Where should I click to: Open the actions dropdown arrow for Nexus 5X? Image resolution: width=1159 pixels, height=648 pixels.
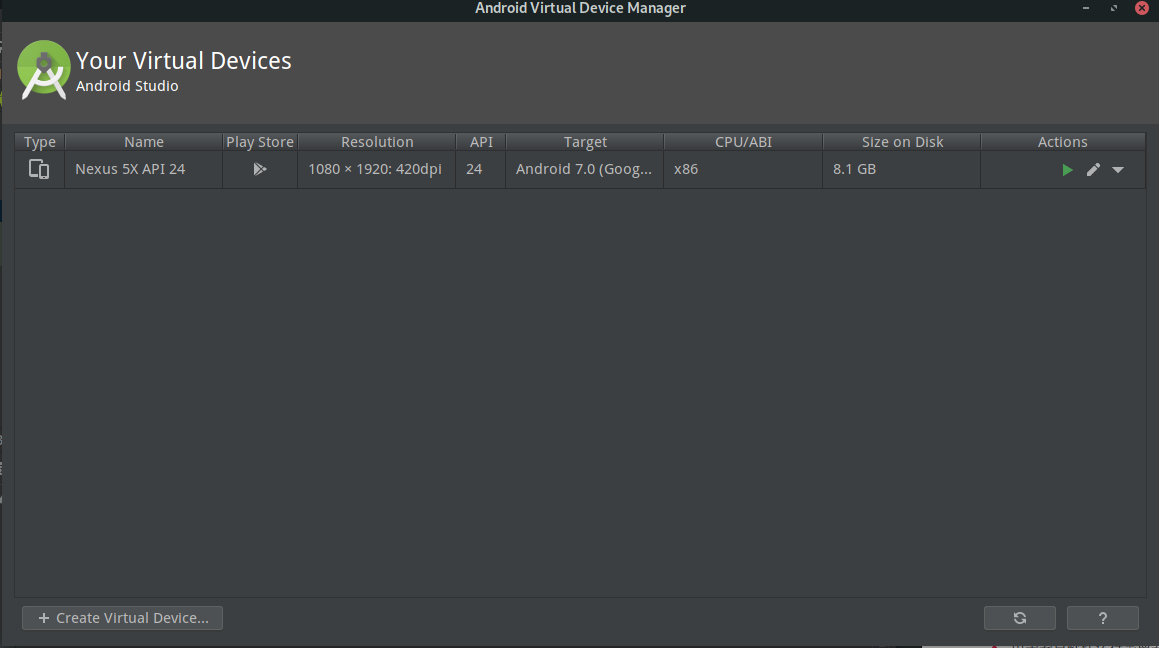[x=1118, y=170]
